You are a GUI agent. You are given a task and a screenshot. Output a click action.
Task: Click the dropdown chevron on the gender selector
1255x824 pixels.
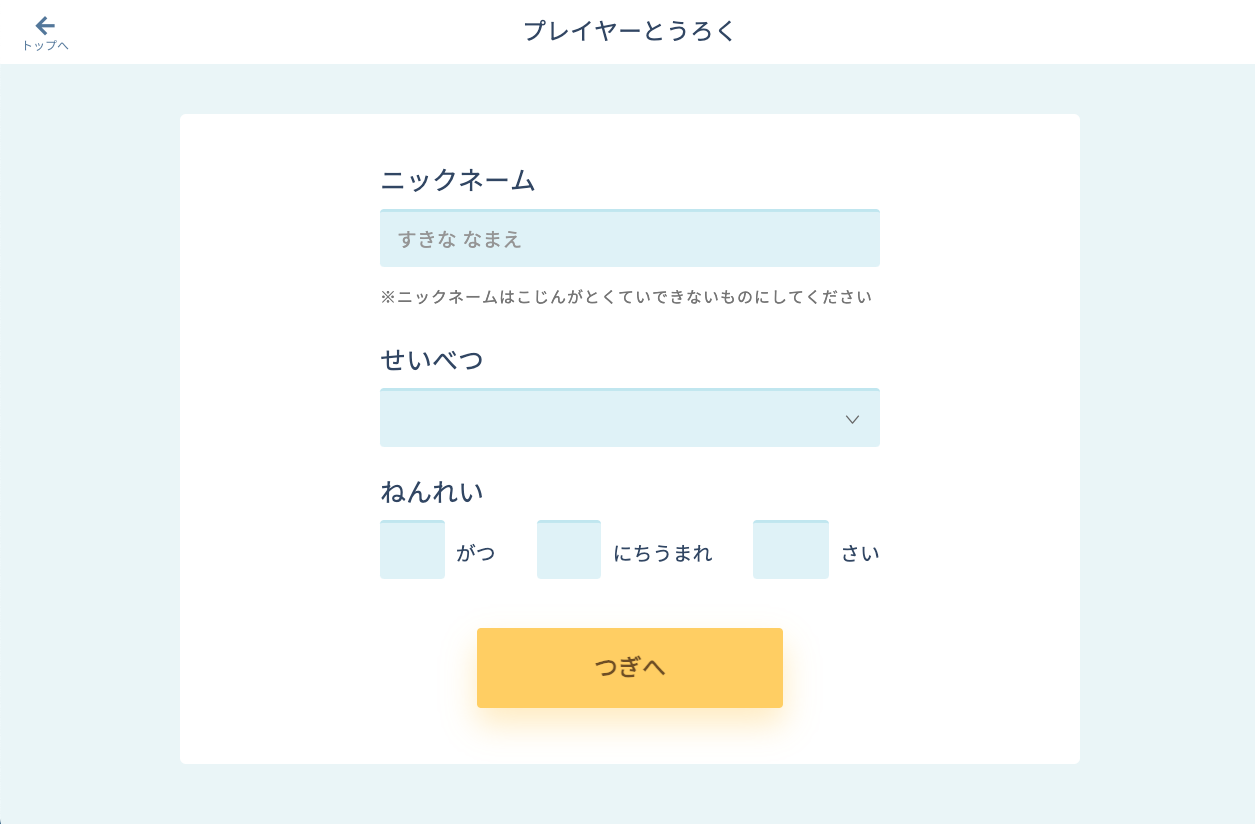[x=852, y=419]
